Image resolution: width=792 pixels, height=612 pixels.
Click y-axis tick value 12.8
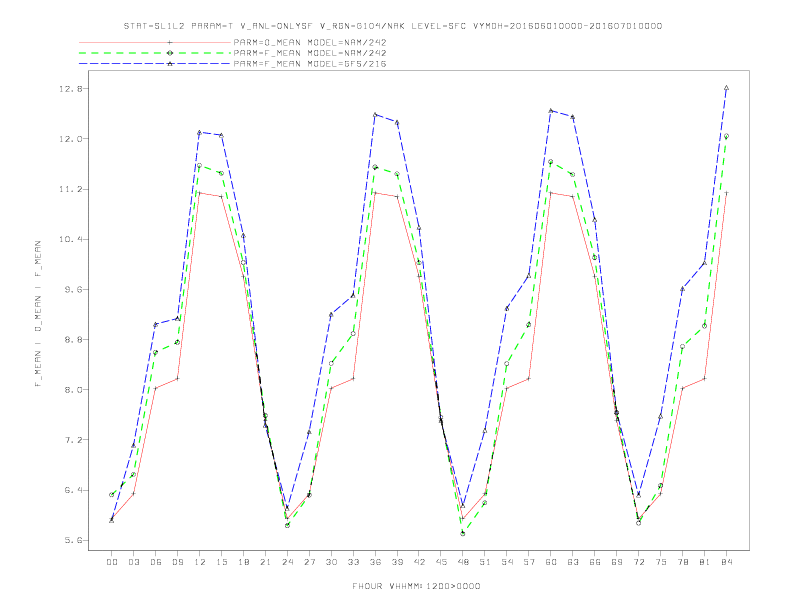point(70,89)
